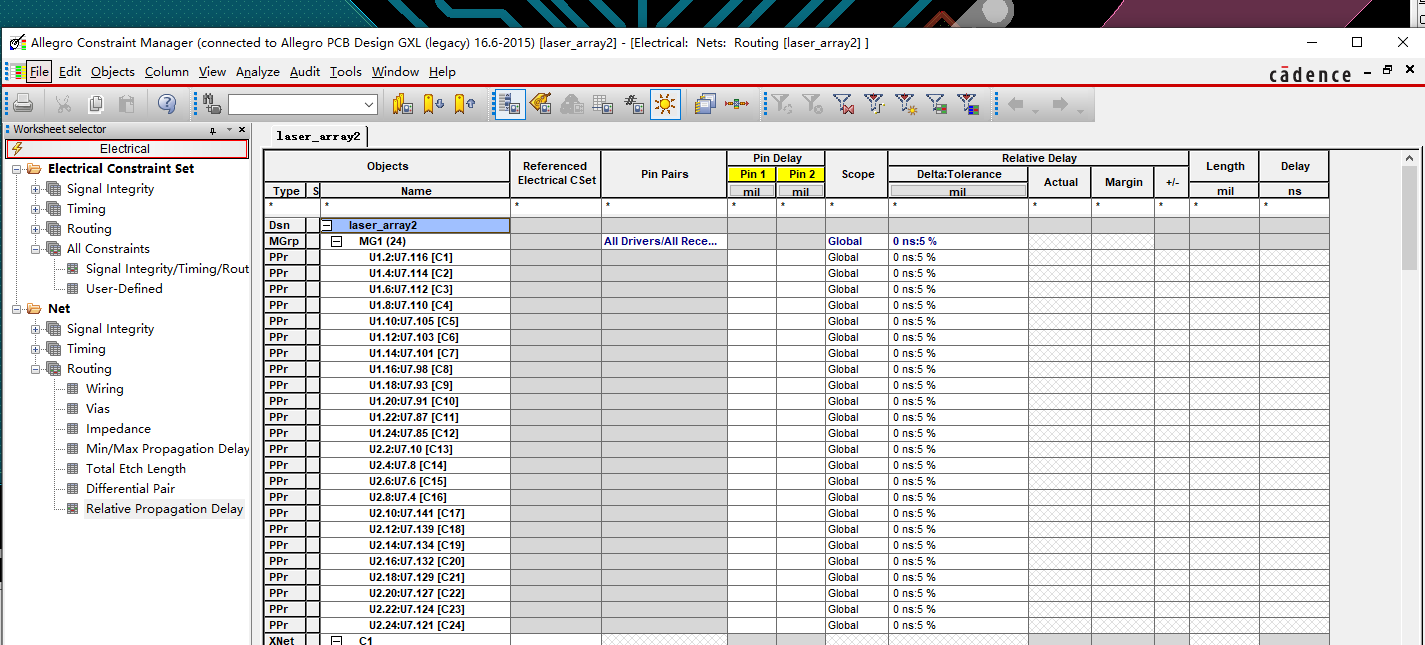Collapse the MG1 (24) match group

[x=337, y=241]
